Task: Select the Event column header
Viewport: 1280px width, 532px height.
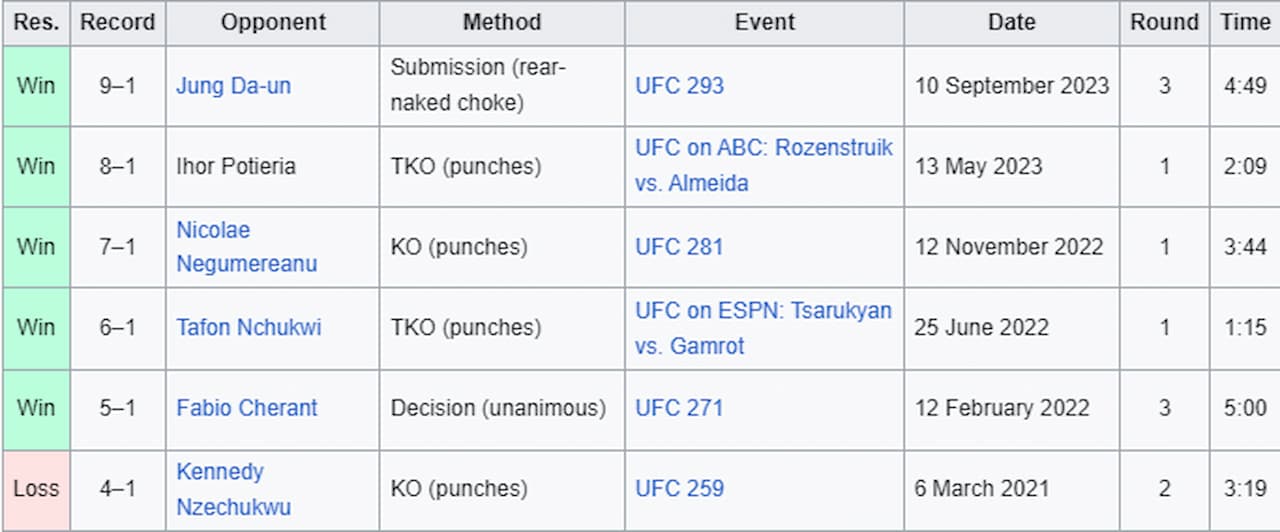Action: (765, 23)
